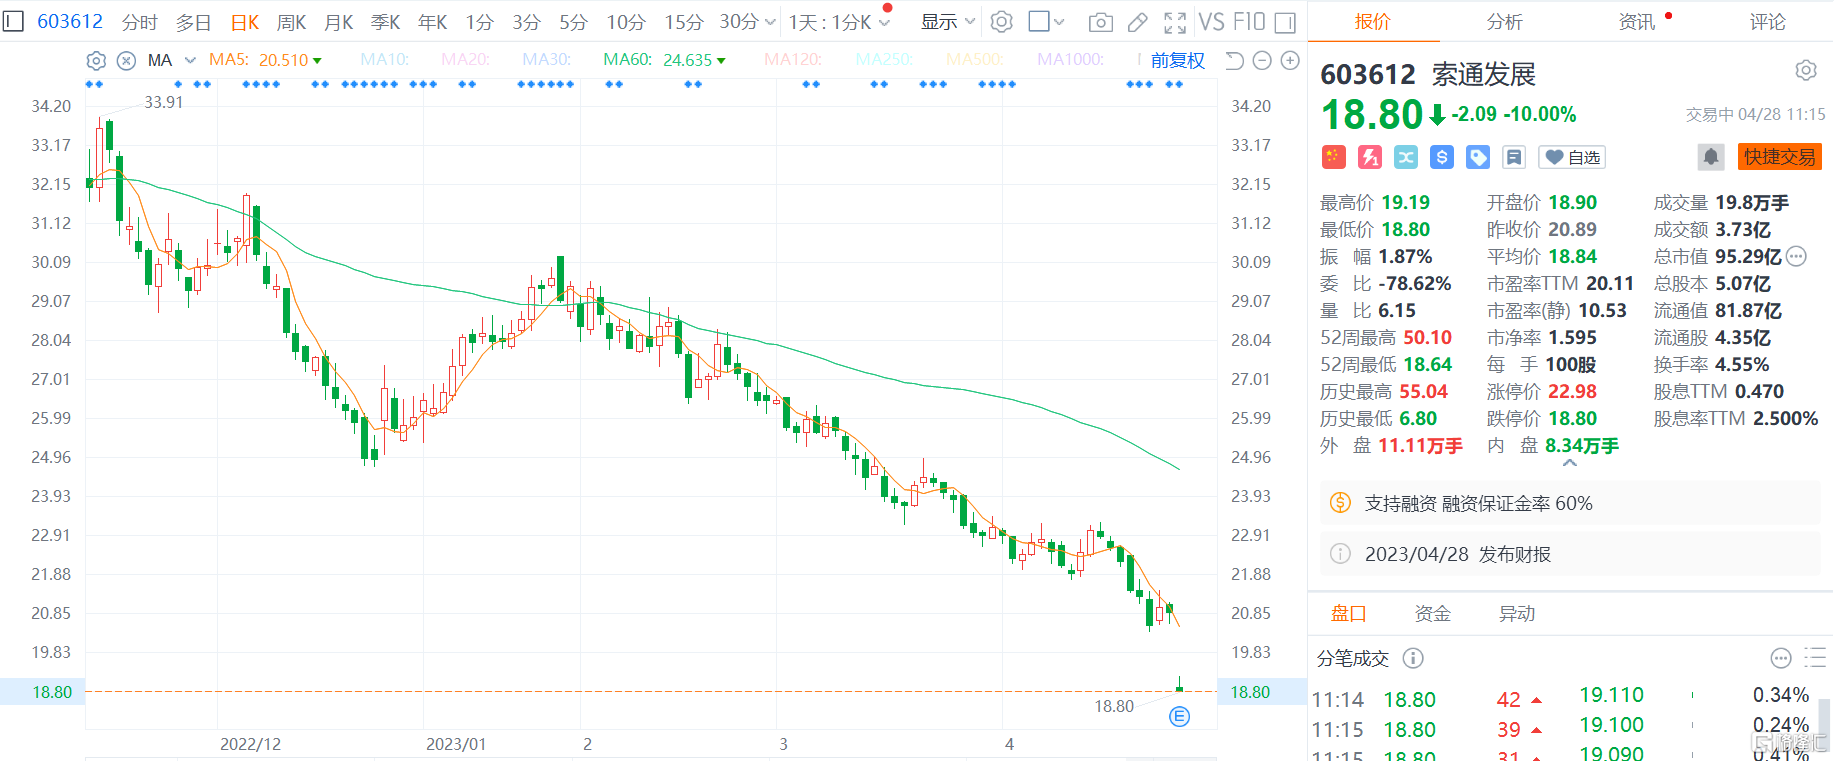The width and height of the screenshot is (1834, 761).
Task: Open quote panel settings gear
Action: pos(1806,70)
